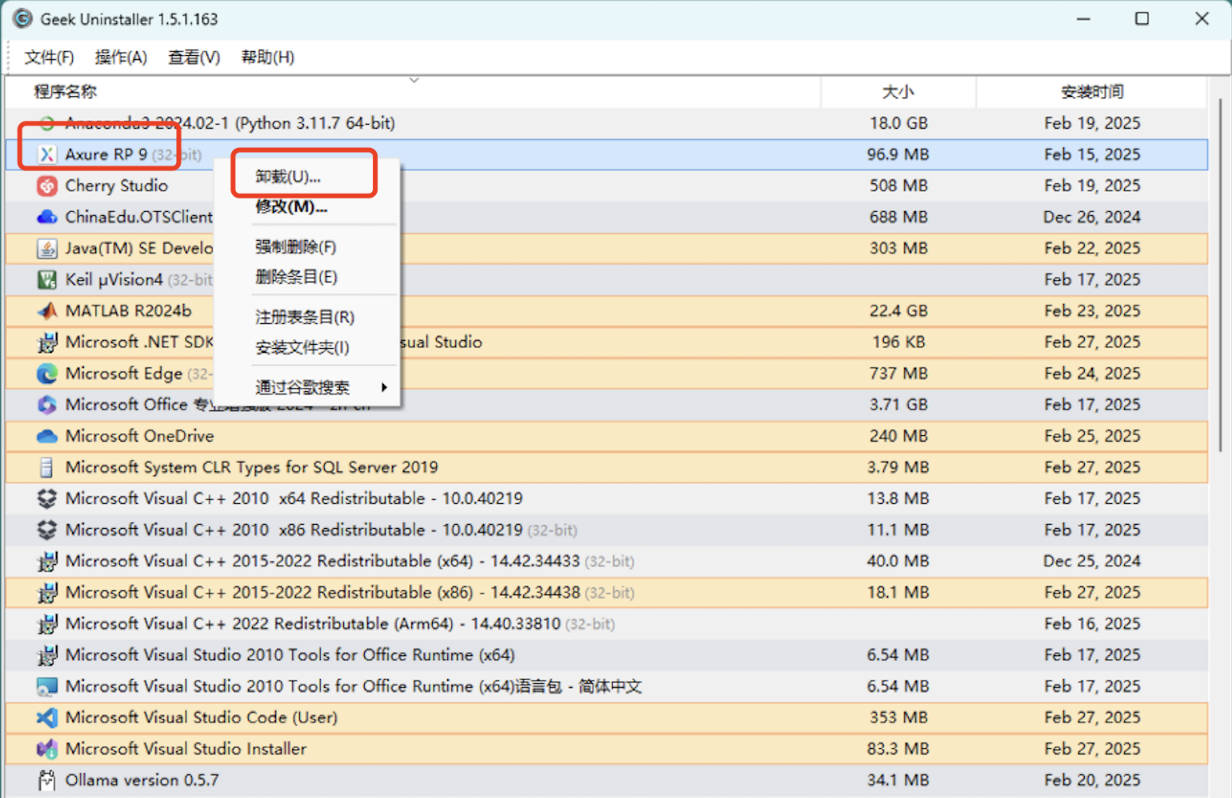
Task: Click the Office Runtime (x64) tools icon
Action: coord(47,655)
